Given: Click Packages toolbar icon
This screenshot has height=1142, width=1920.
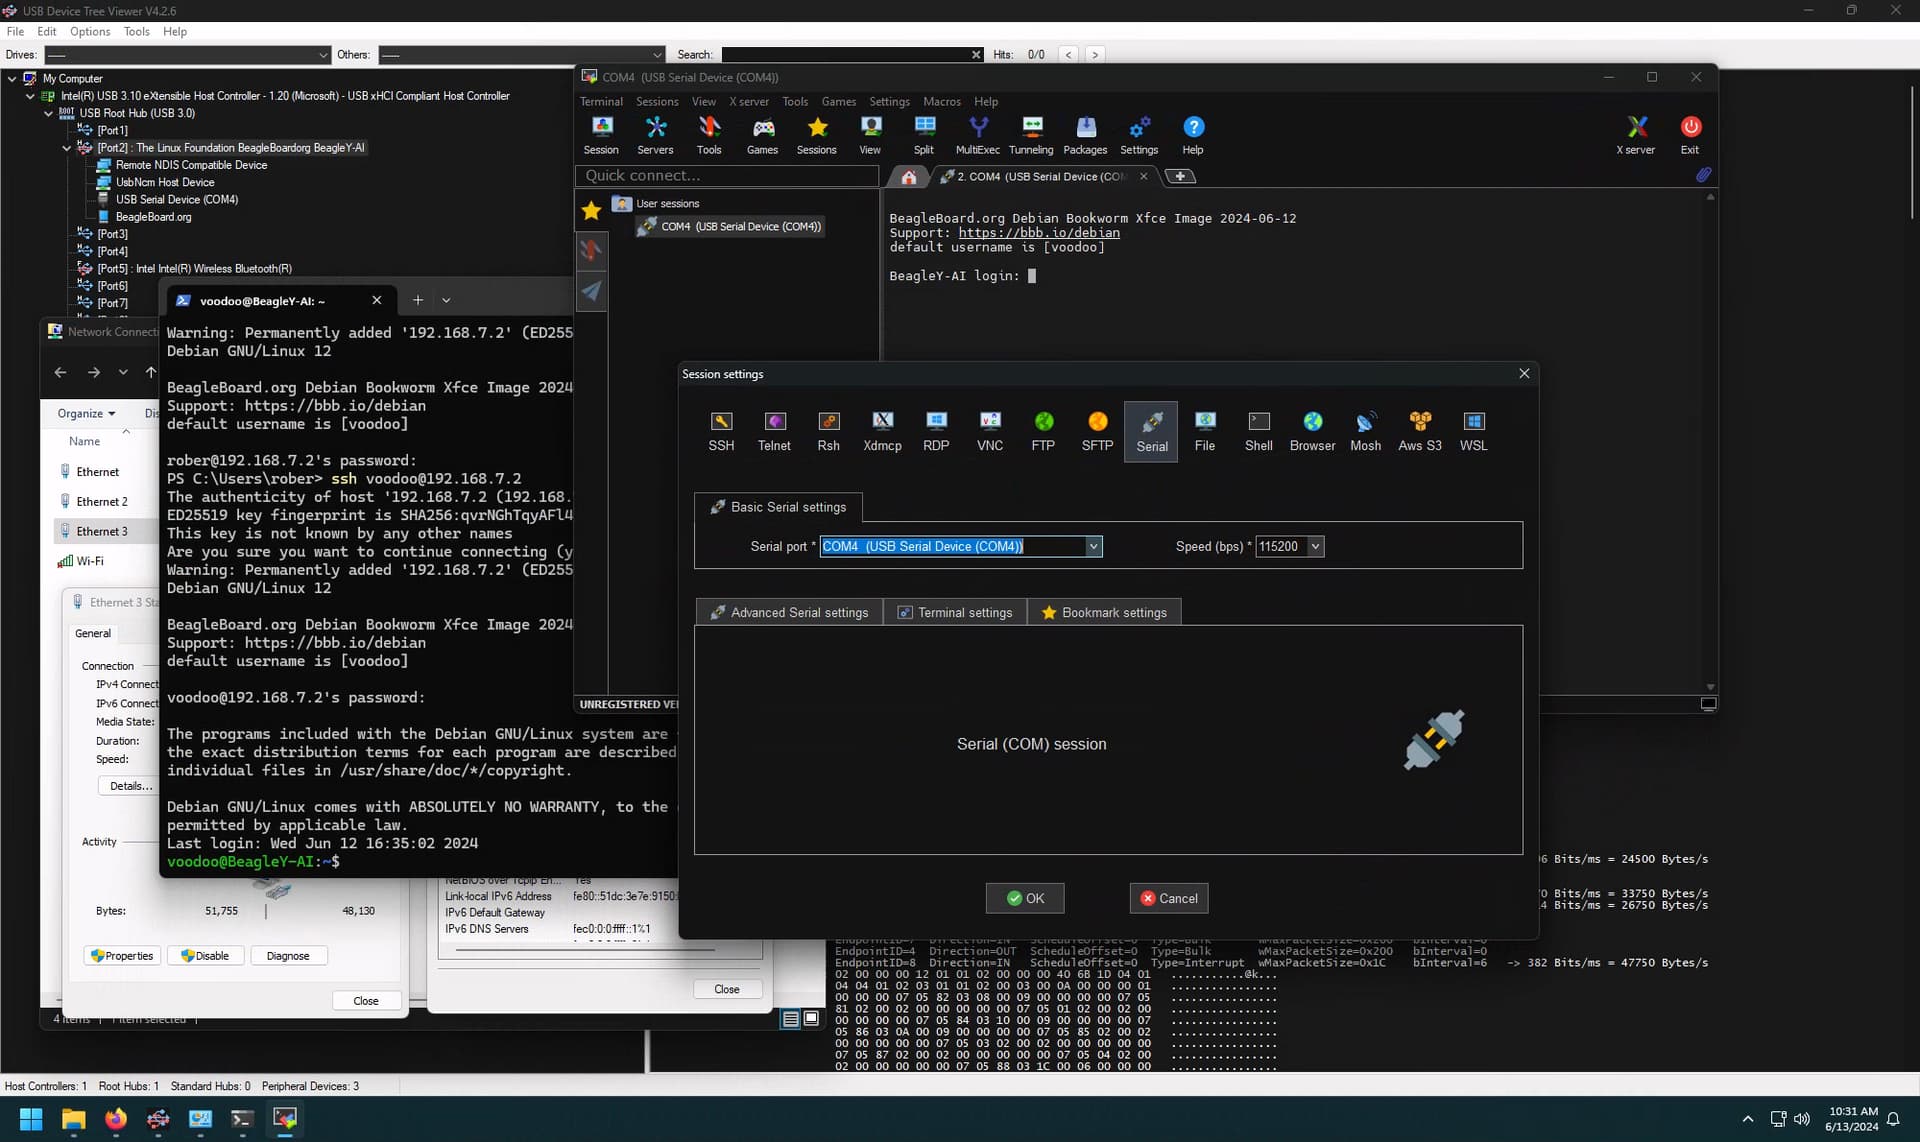Looking at the screenshot, I should 1085,135.
